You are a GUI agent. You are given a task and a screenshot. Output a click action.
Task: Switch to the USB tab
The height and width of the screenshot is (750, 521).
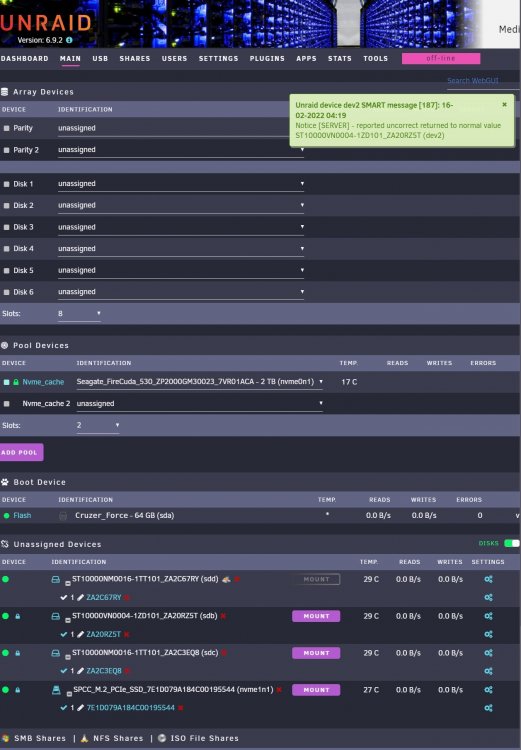pyautogui.click(x=100, y=58)
